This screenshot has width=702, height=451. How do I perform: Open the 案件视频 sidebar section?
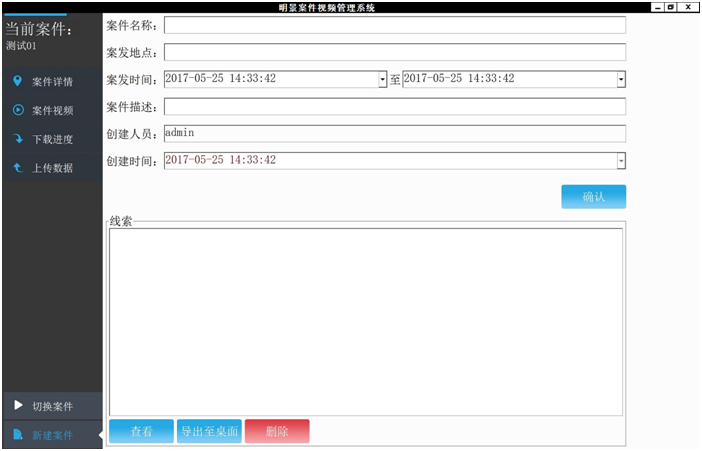[x=52, y=110]
